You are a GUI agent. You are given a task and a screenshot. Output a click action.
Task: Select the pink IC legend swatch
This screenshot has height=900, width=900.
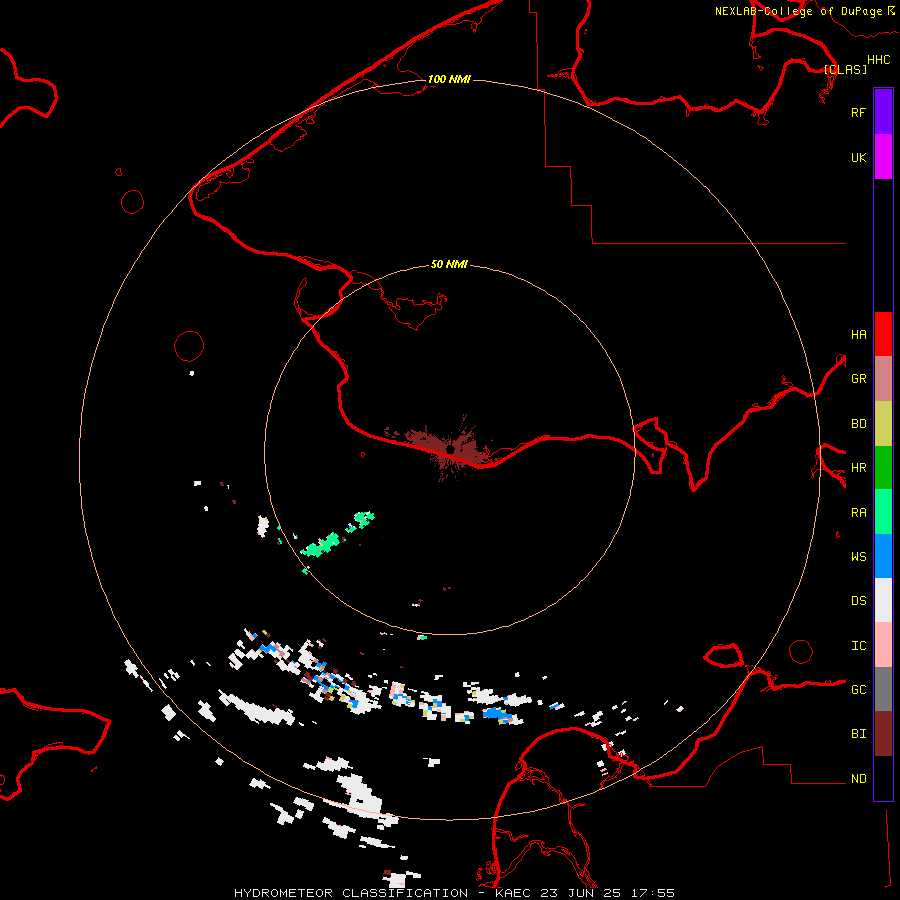pos(883,645)
